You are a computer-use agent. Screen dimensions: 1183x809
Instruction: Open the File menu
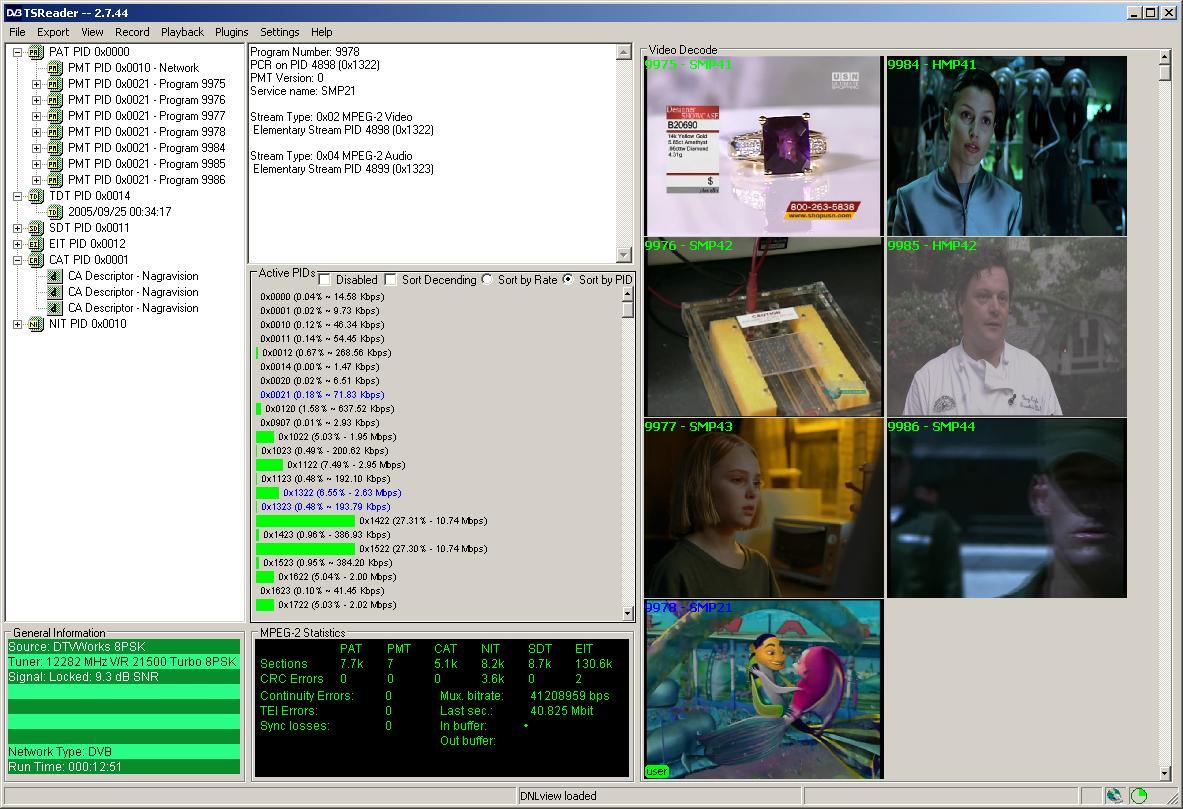[x=17, y=32]
